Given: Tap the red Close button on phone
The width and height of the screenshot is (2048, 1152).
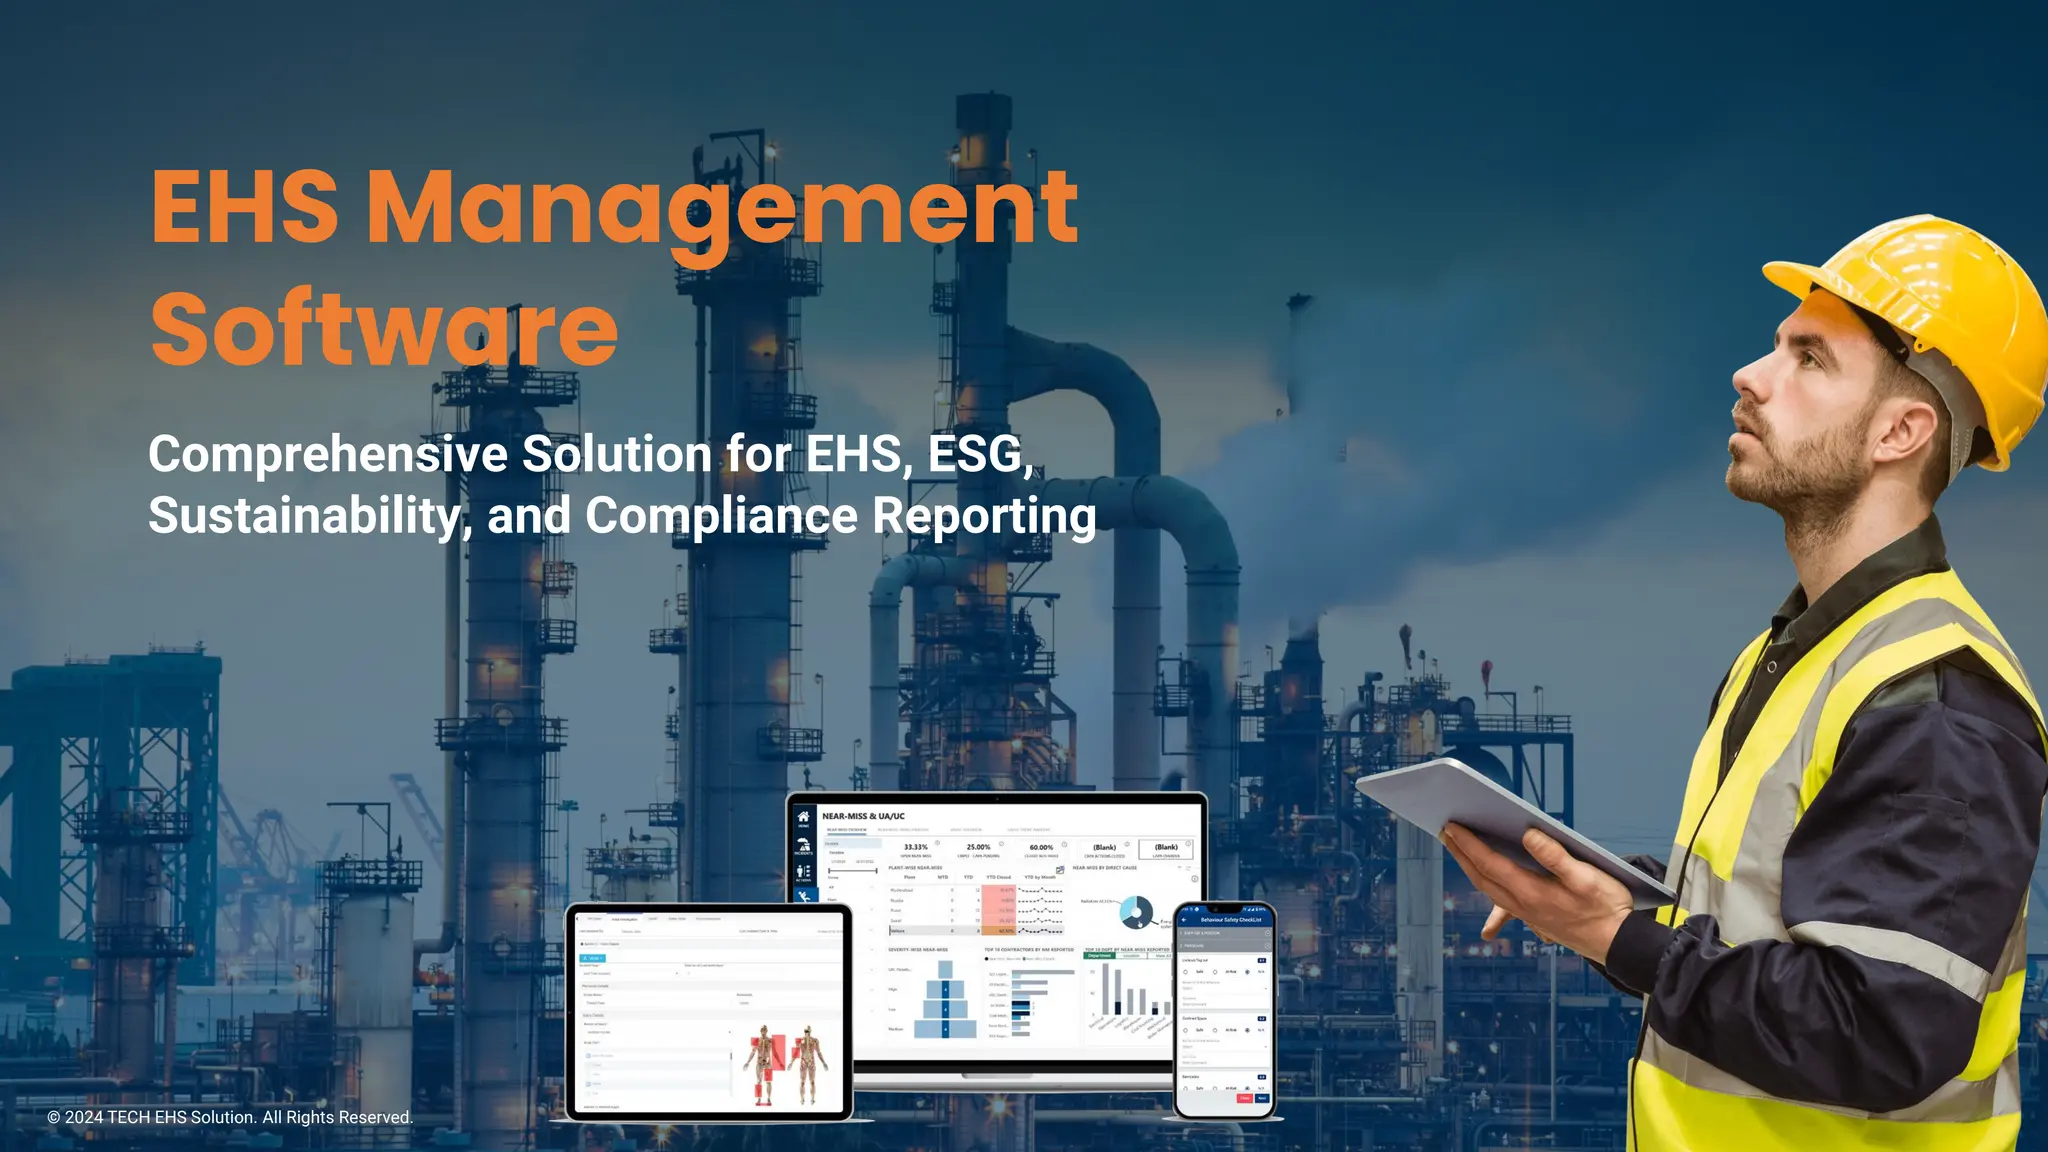Looking at the screenshot, I should (x=1245, y=1098).
